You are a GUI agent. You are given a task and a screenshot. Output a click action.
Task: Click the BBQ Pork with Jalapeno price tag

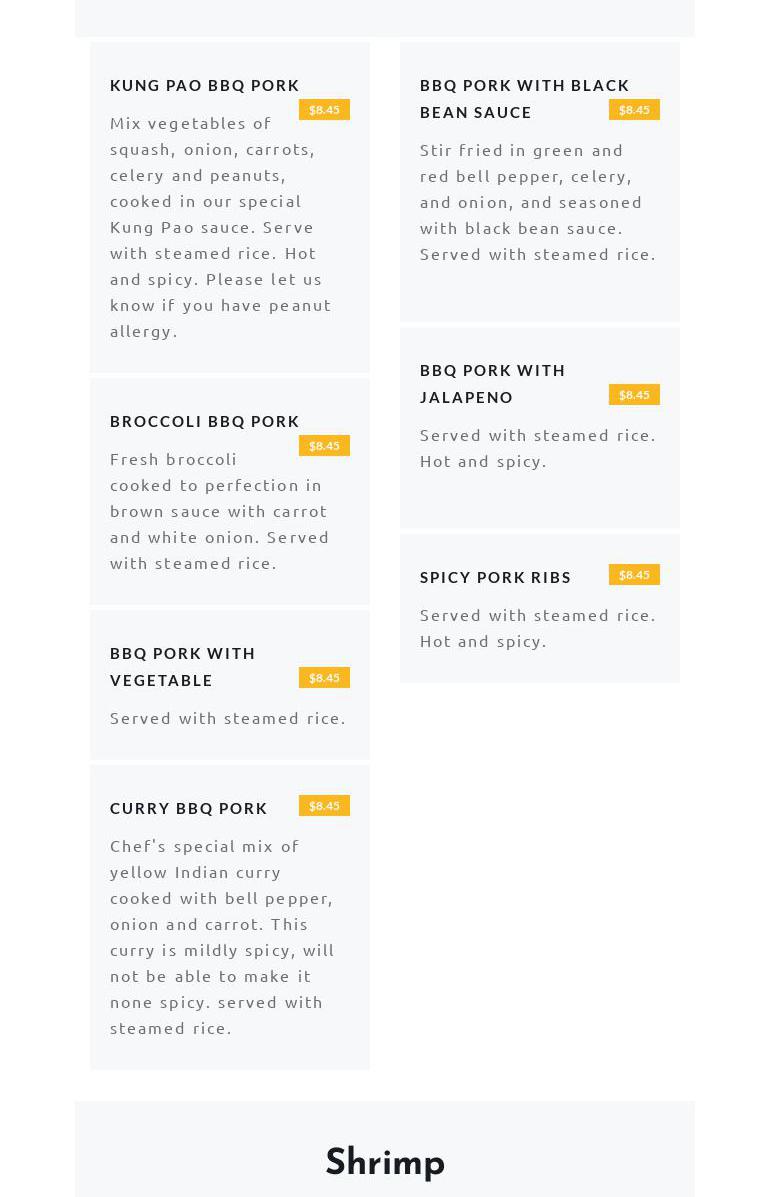coord(634,395)
